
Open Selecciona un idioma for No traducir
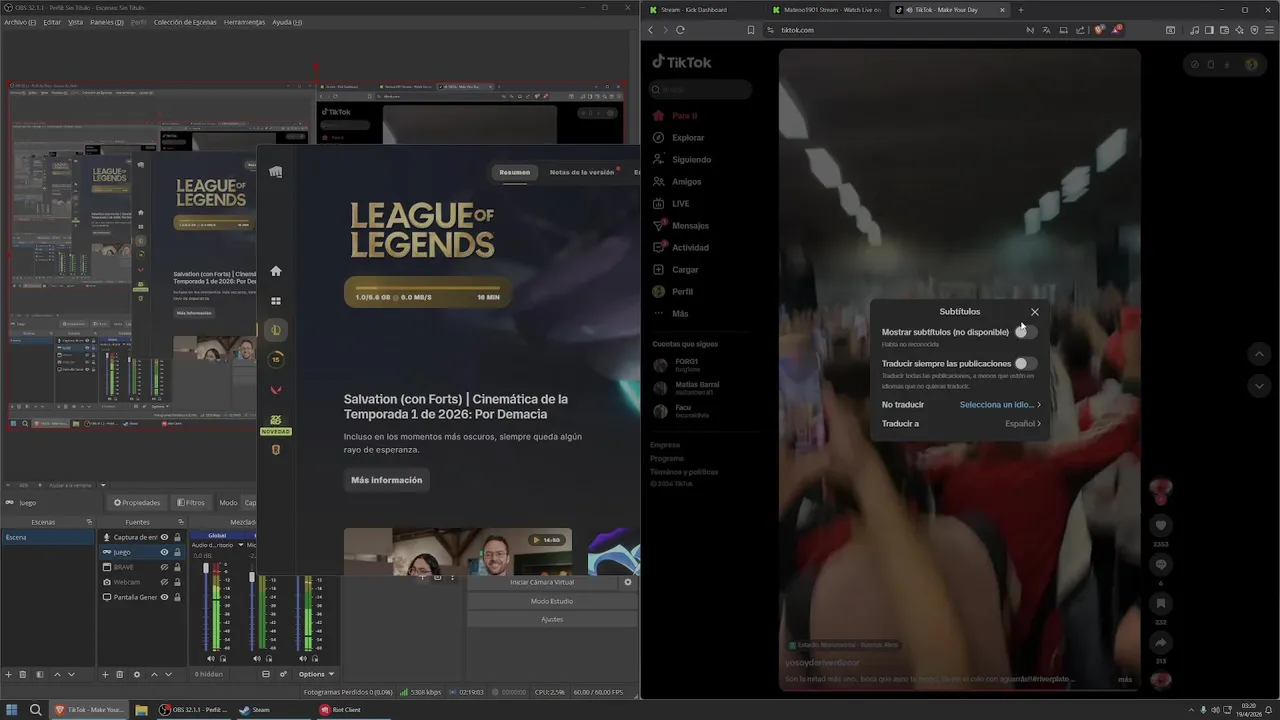tap(1000, 405)
